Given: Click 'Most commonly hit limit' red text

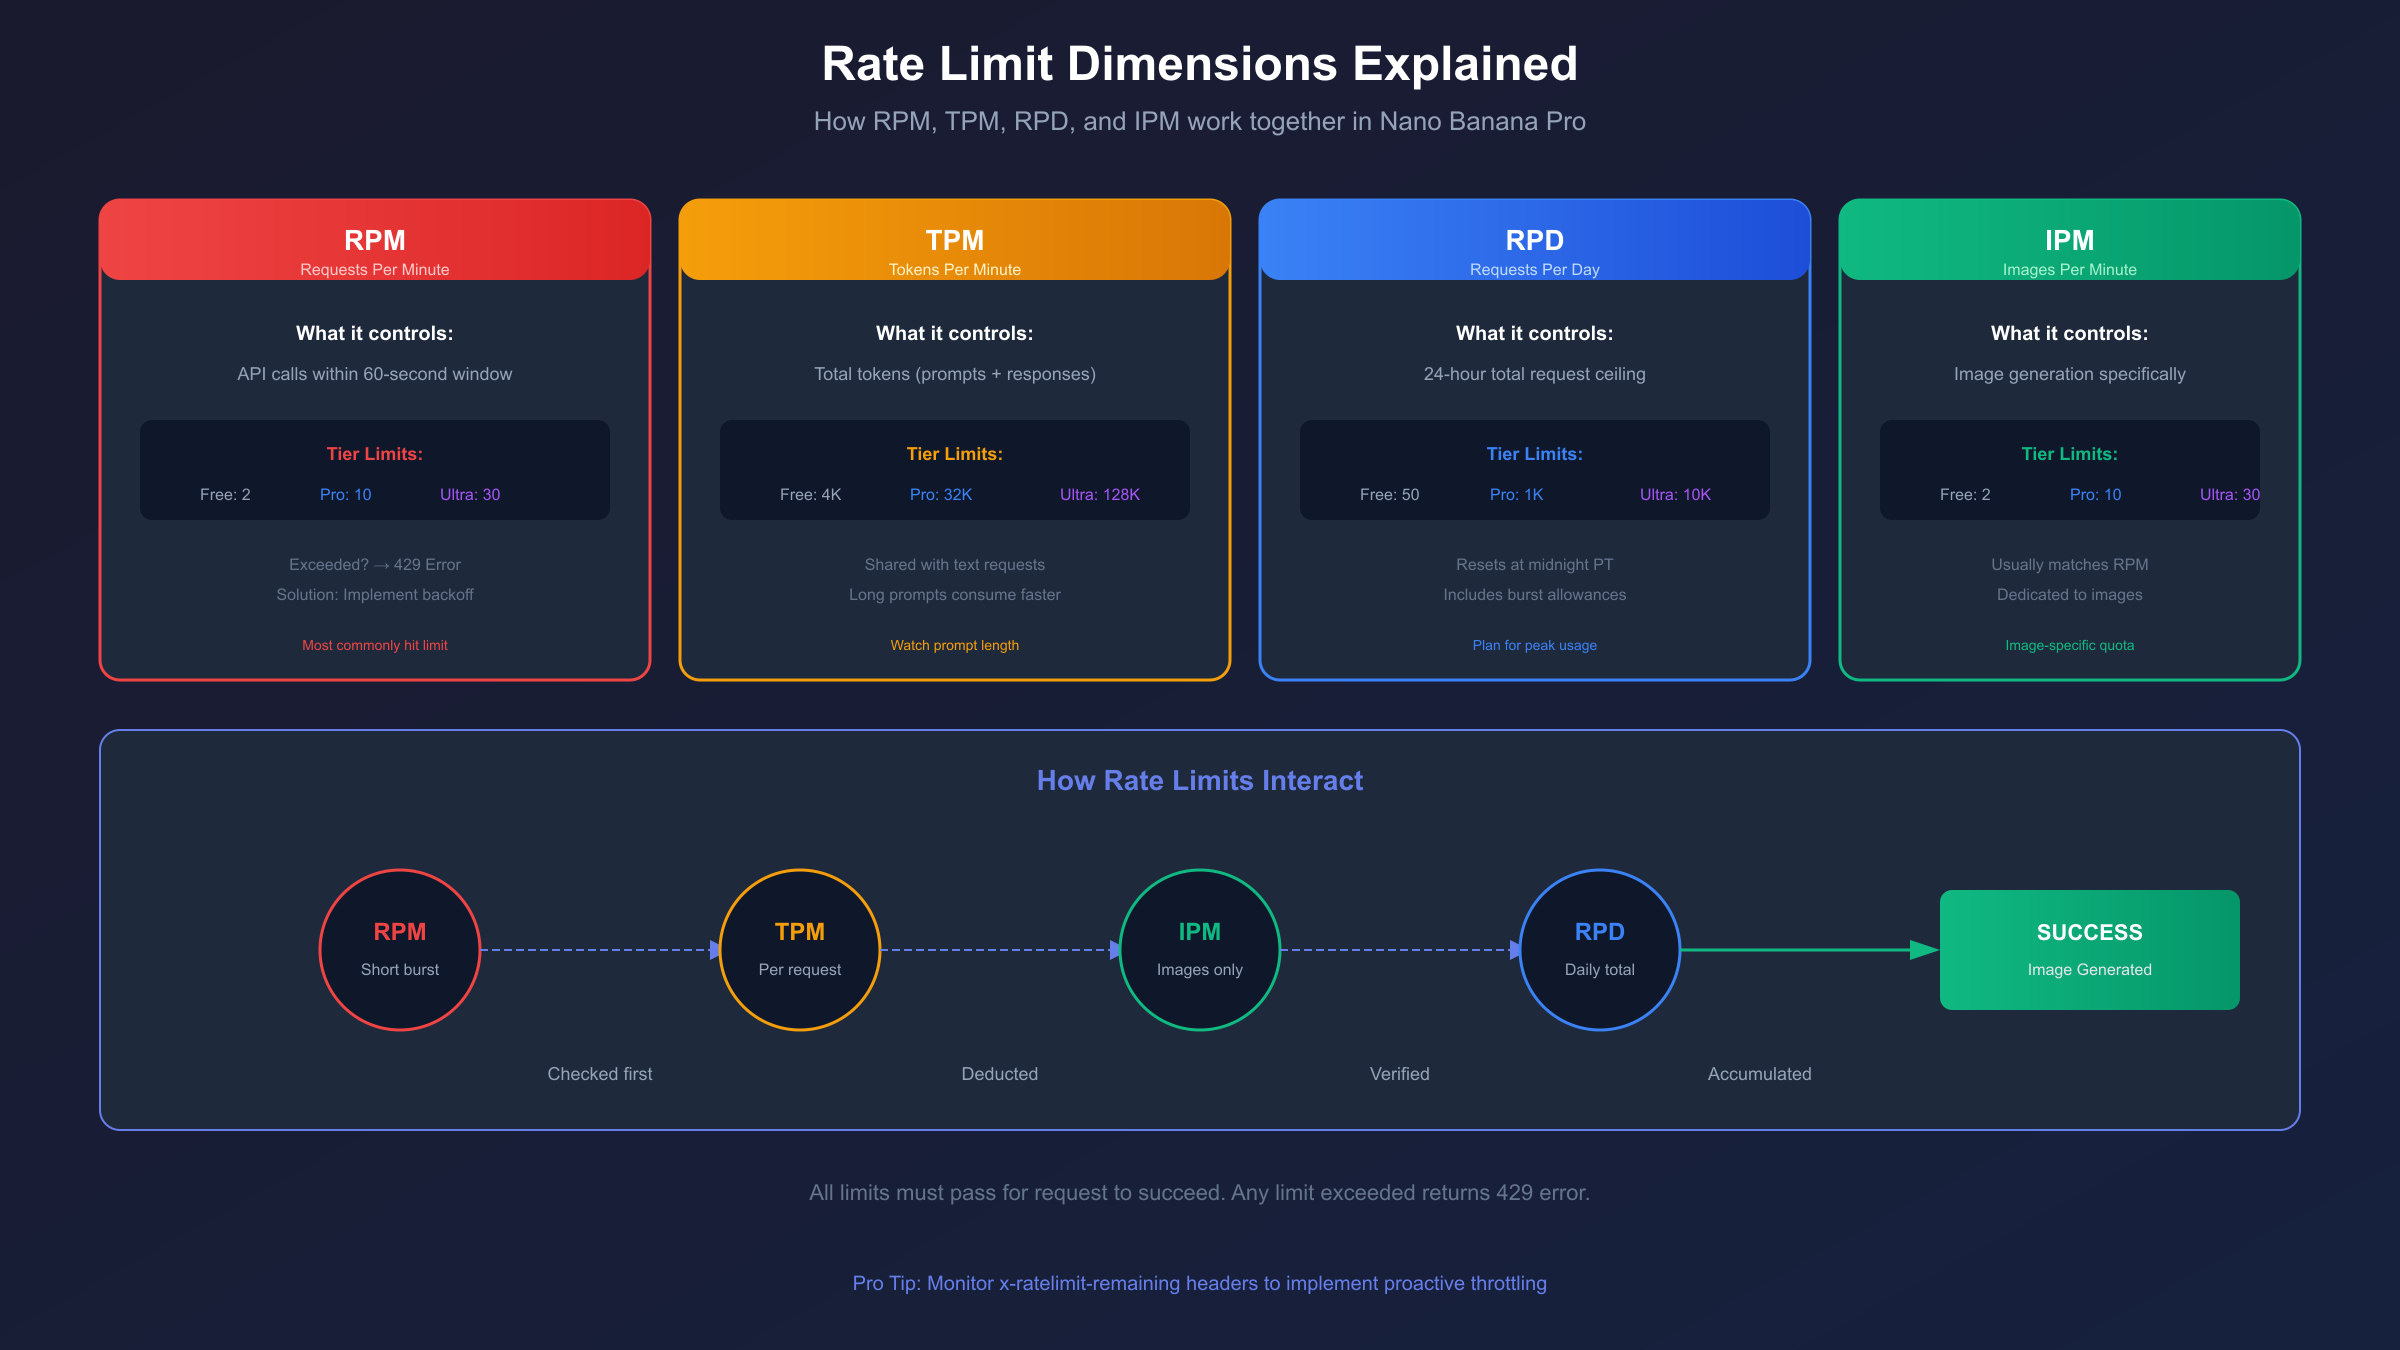Looking at the screenshot, I should tap(375, 645).
